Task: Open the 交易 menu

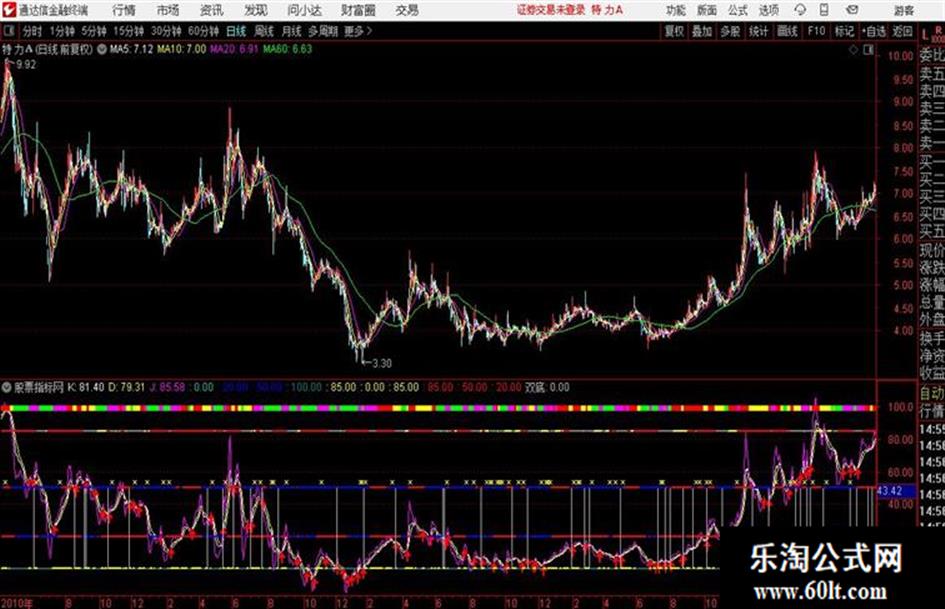Action: point(407,10)
